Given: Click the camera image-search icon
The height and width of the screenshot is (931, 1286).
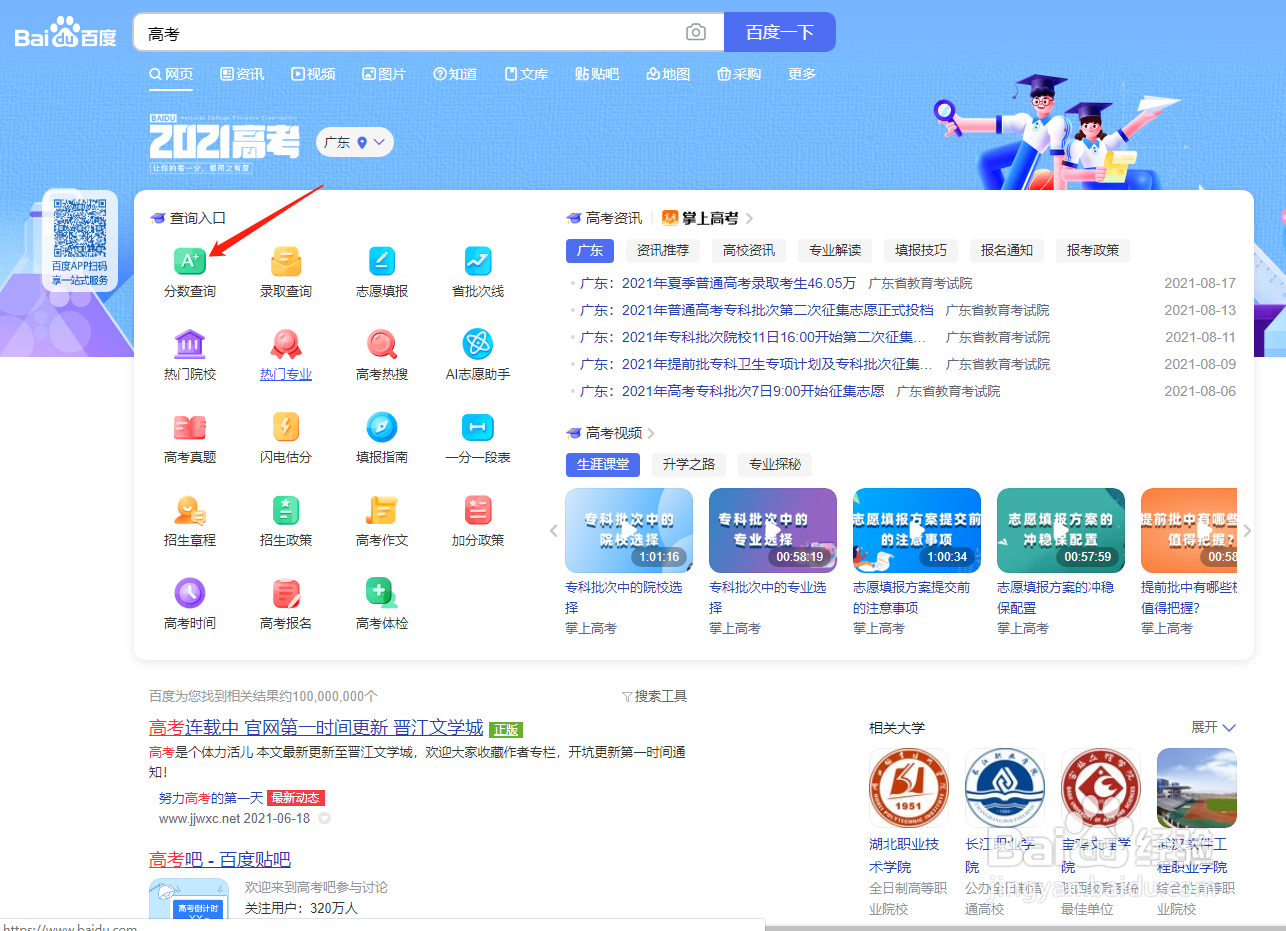Looking at the screenshot, I should click(696, 33).
